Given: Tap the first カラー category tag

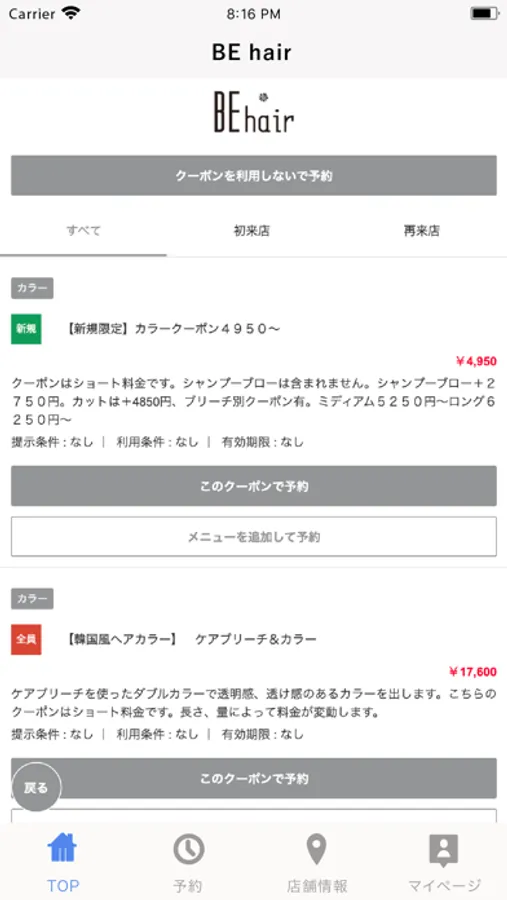Looking at the screenshot, I should (x=32, y=288).
